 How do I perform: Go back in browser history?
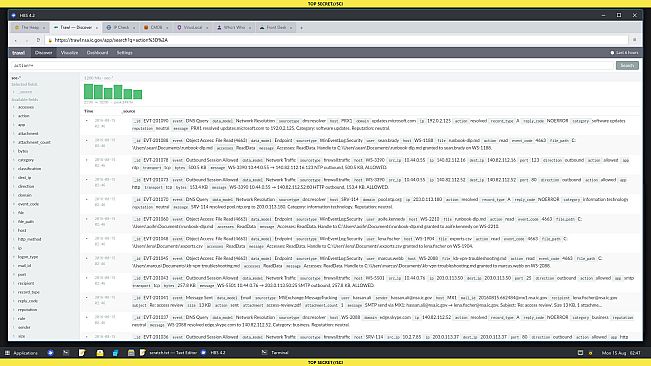click(x=16, y=40)
